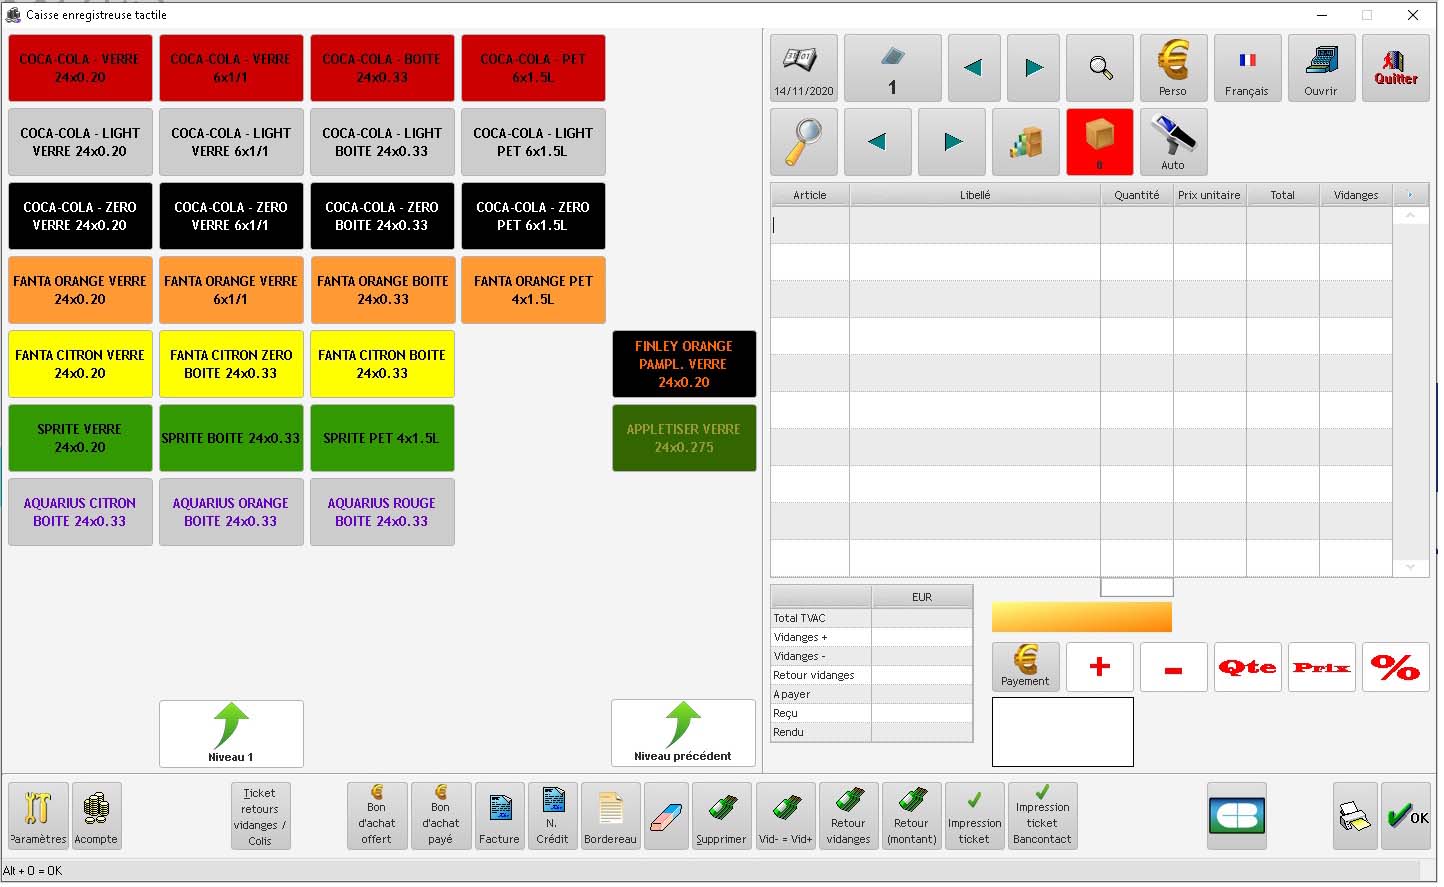
Task: Select COCA-COLA - ZERO PET 6x1.5L
Action: (533, 216)
